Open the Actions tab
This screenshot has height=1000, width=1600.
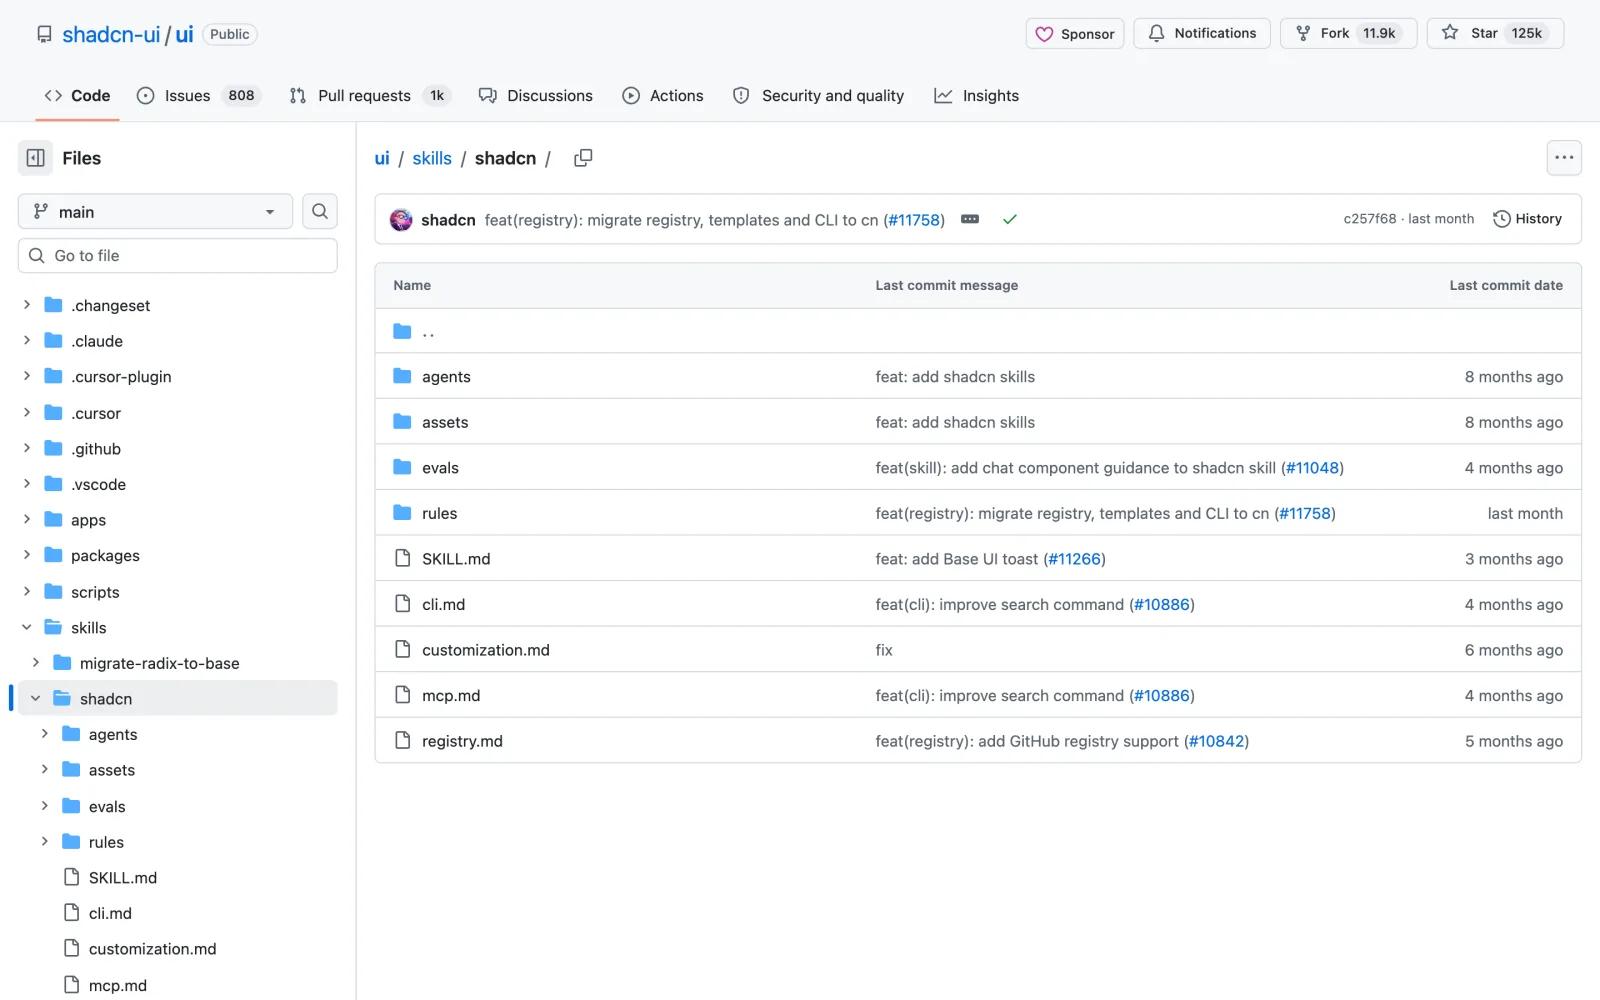tap(663, 95)
